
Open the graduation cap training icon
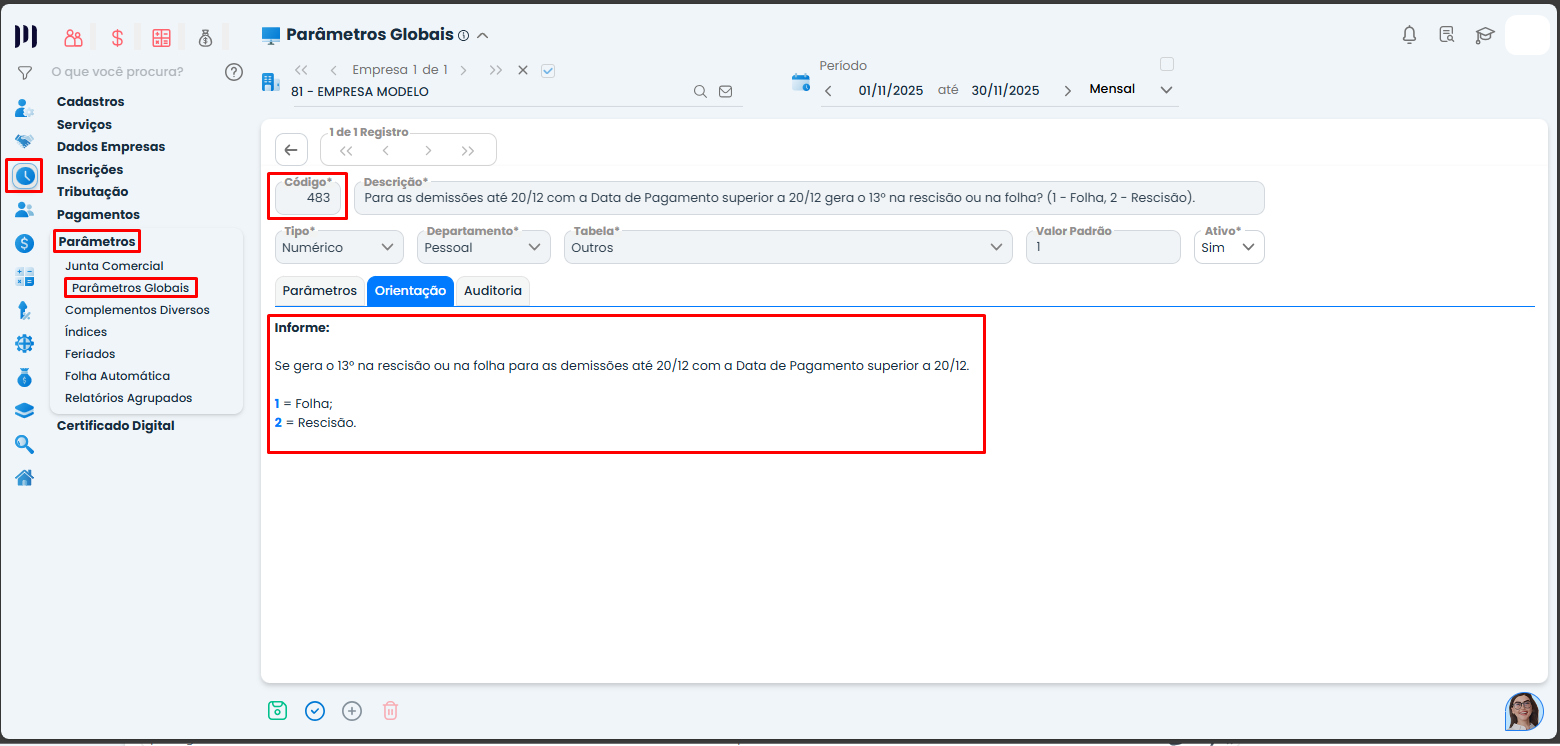(1484, 35)
